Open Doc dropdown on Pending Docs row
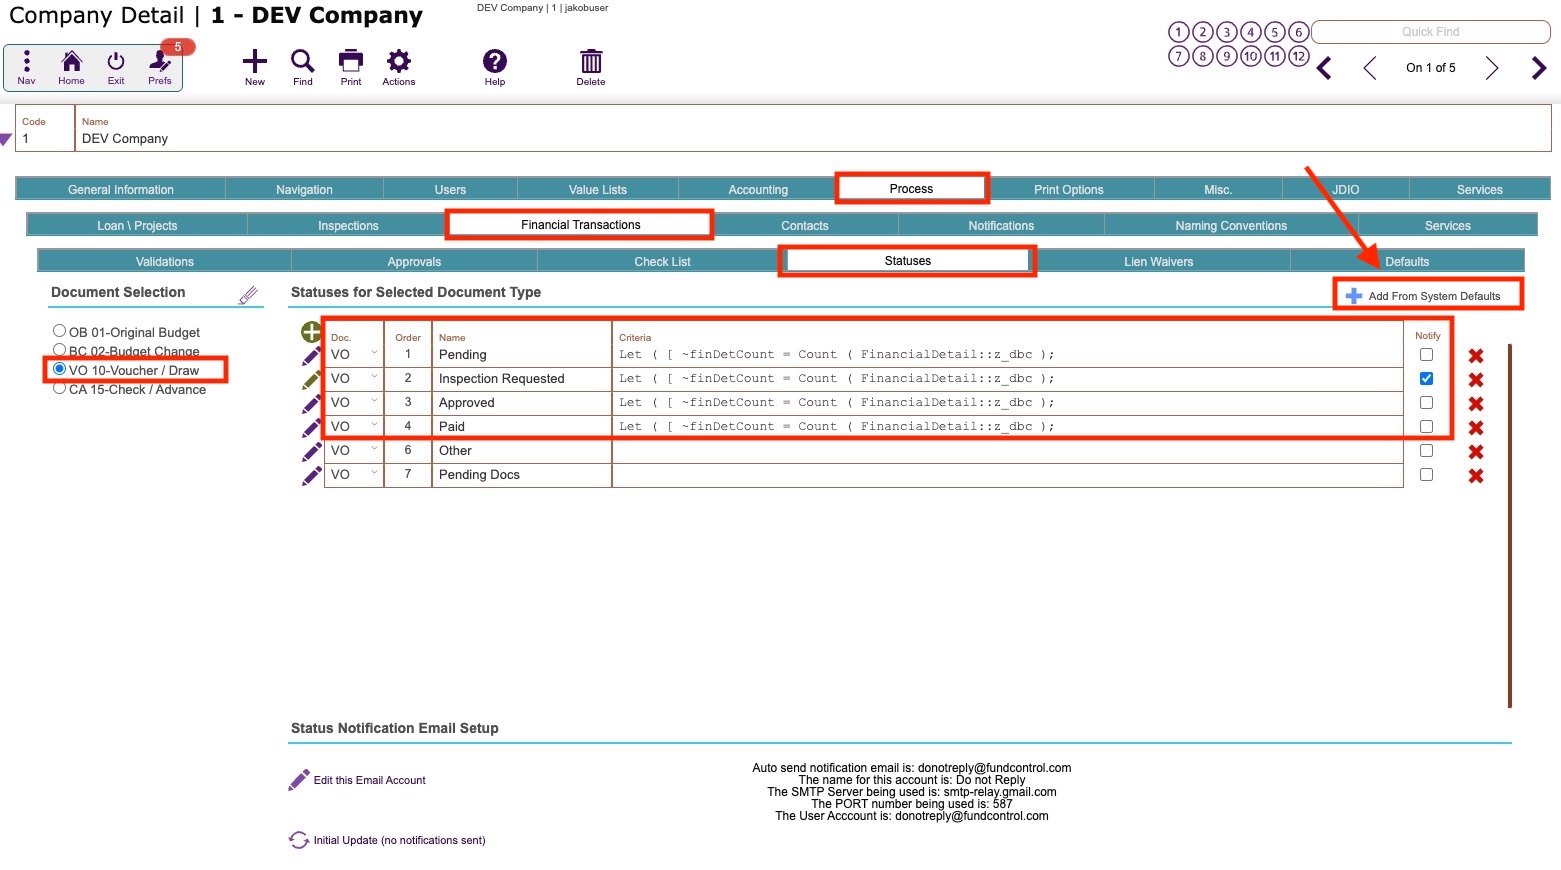Image resolution: width=1561 pixels, height=870 pixels. point(374,473)
